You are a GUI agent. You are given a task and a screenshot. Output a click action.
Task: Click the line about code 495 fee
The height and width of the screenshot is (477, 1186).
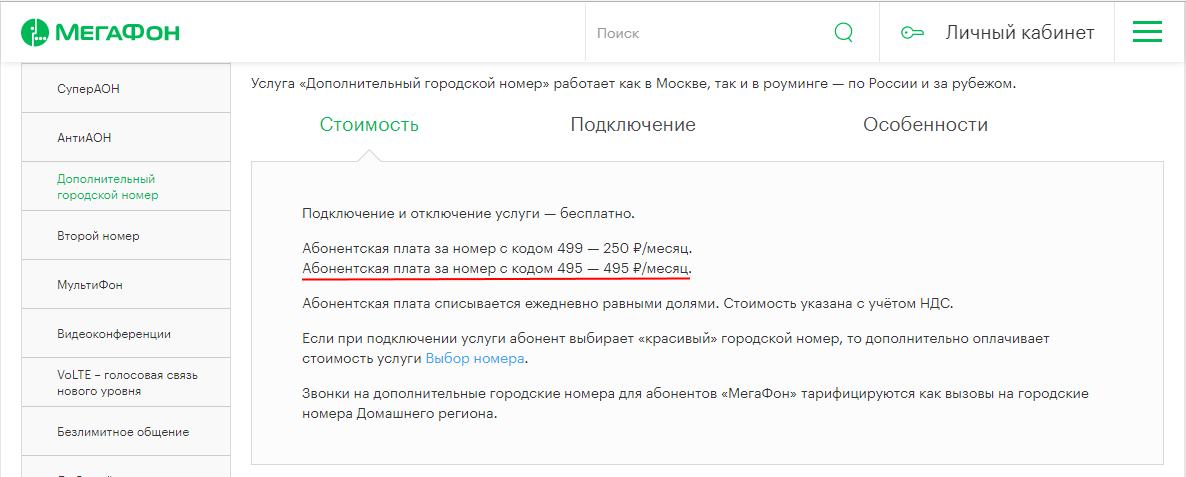(497, 268)
